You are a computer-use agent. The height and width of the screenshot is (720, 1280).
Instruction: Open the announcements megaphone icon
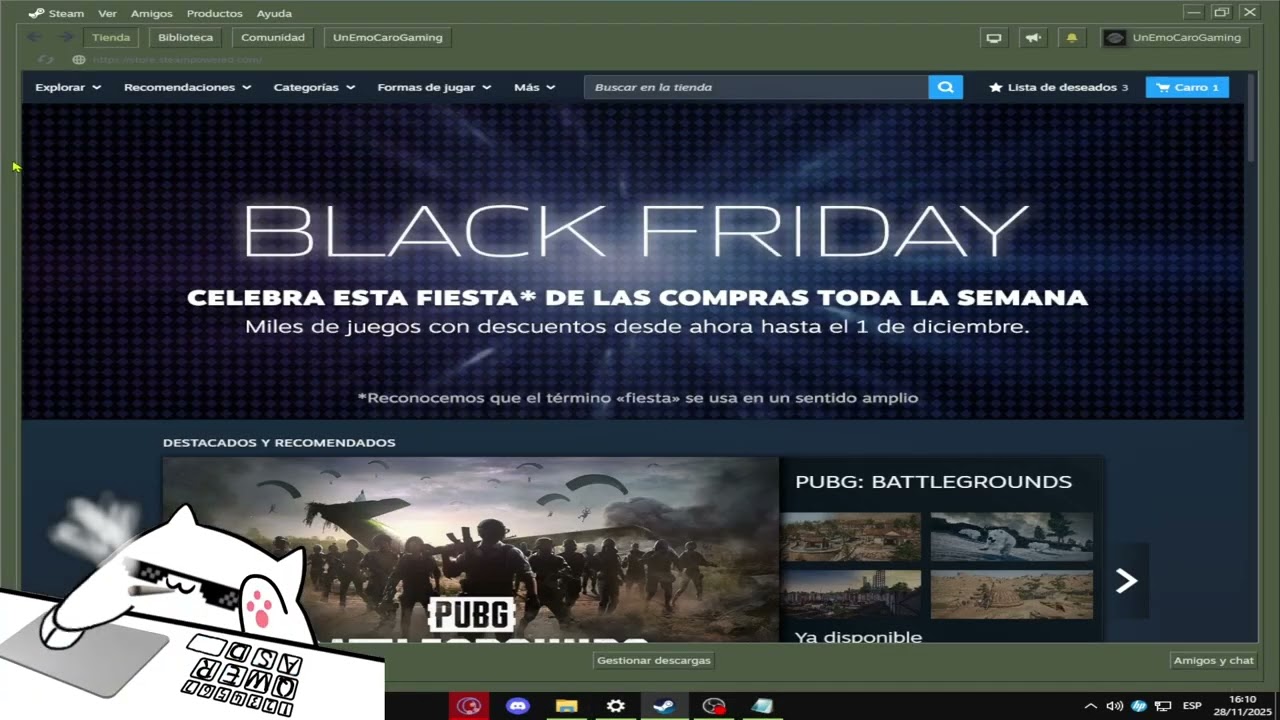[x=1033, y=38]
